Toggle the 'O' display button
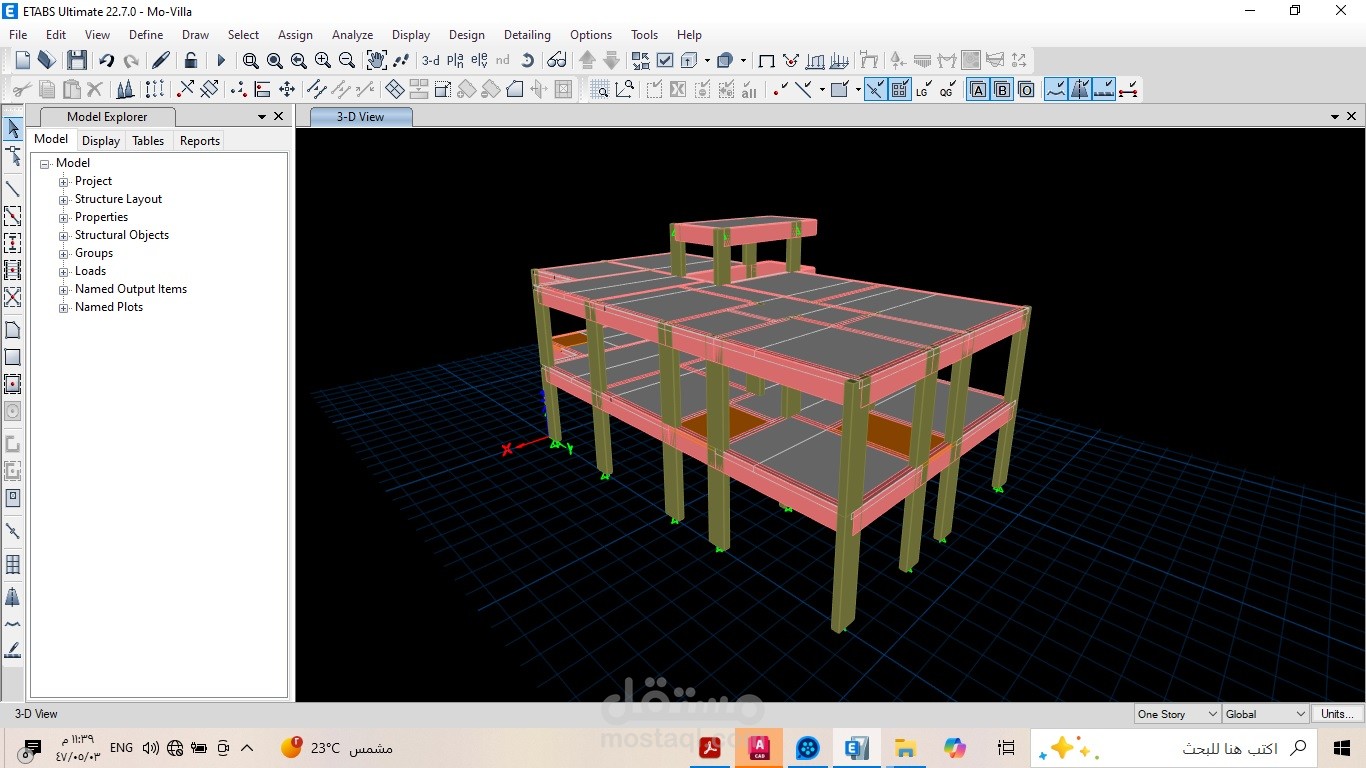 click(1026, 90)
